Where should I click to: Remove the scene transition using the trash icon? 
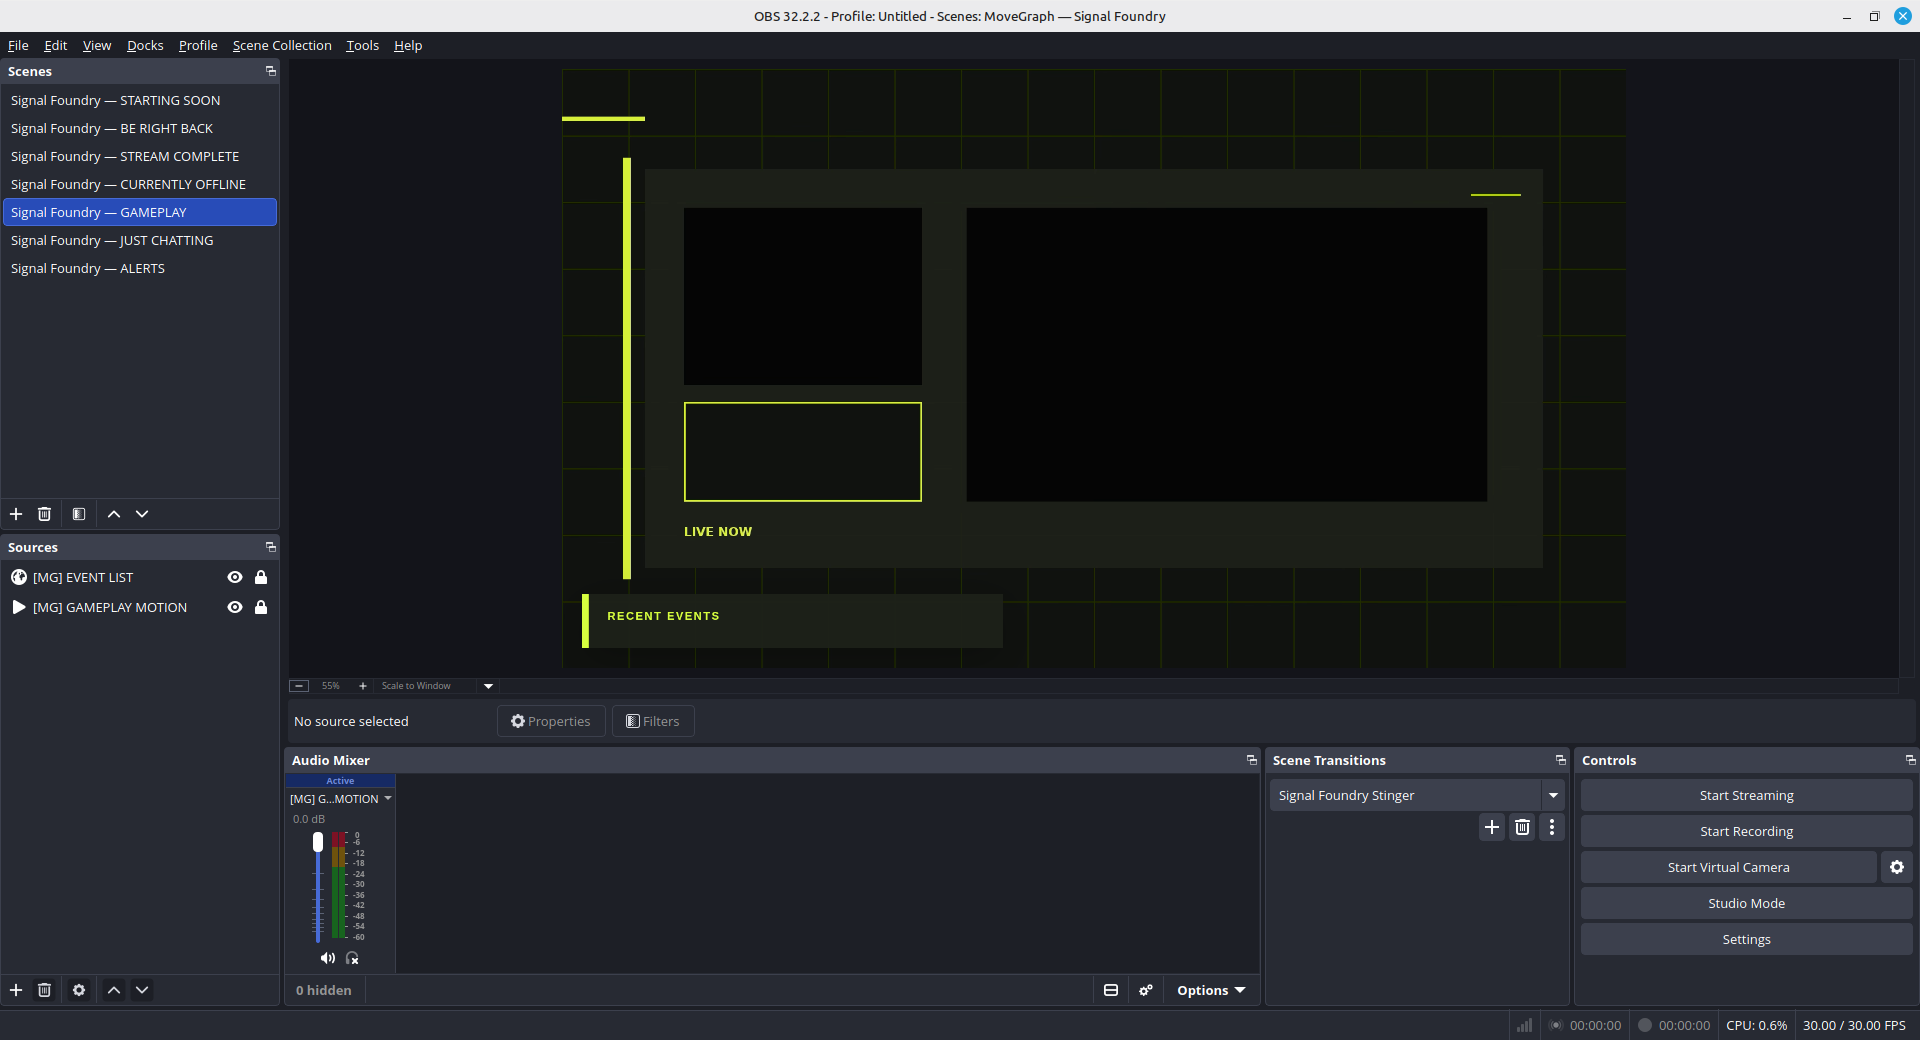(1522, 827)
